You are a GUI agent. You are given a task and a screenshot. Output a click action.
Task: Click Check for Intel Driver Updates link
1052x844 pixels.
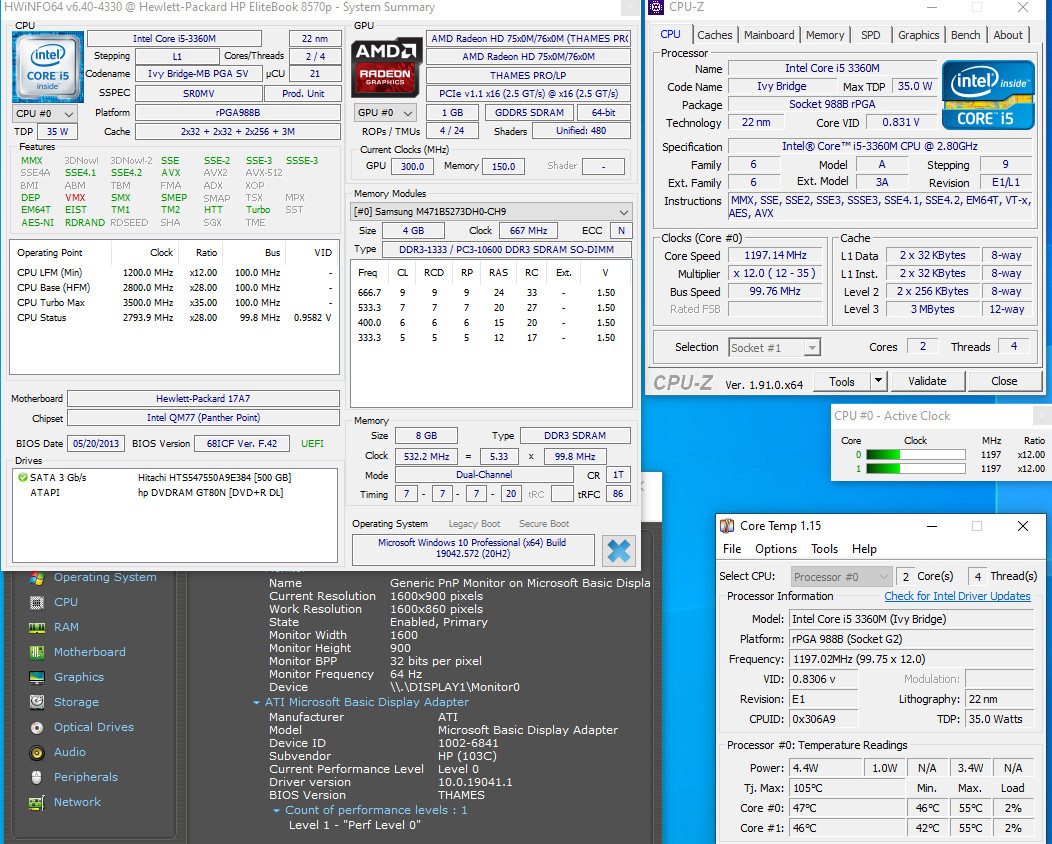(x=957, y=596)
